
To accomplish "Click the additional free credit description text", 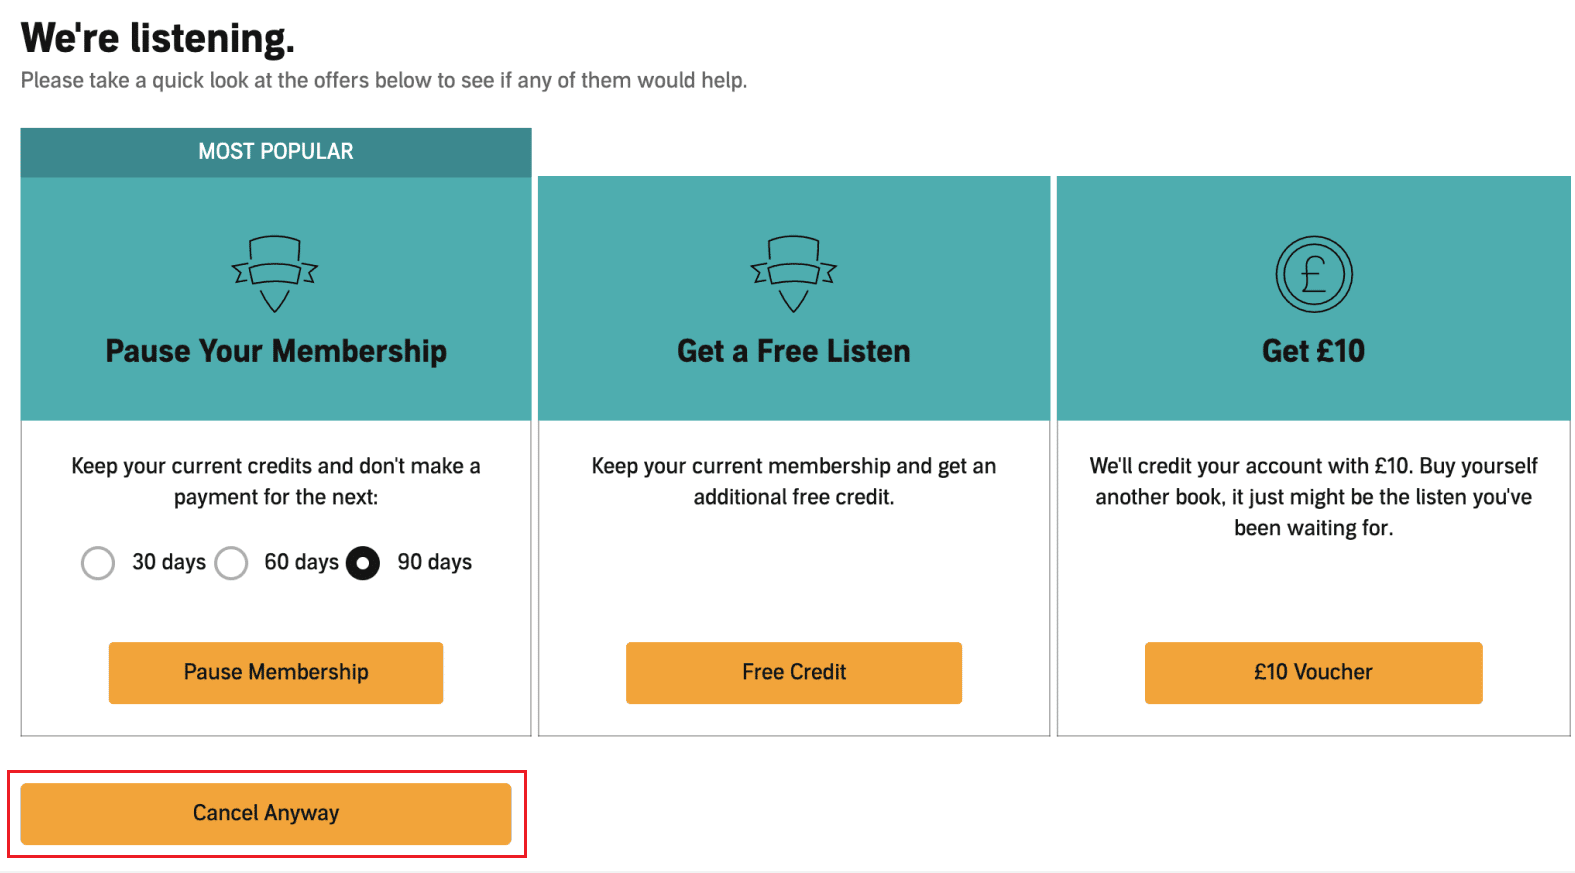I will 794,482.
